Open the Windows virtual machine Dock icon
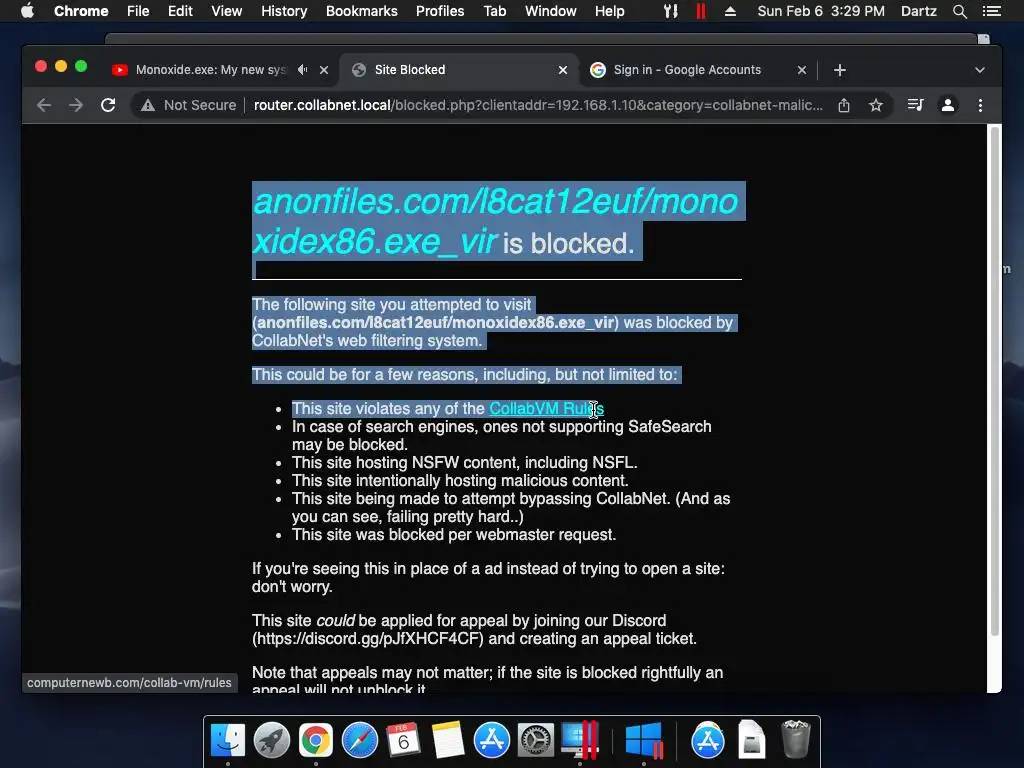 pos(644,741)
